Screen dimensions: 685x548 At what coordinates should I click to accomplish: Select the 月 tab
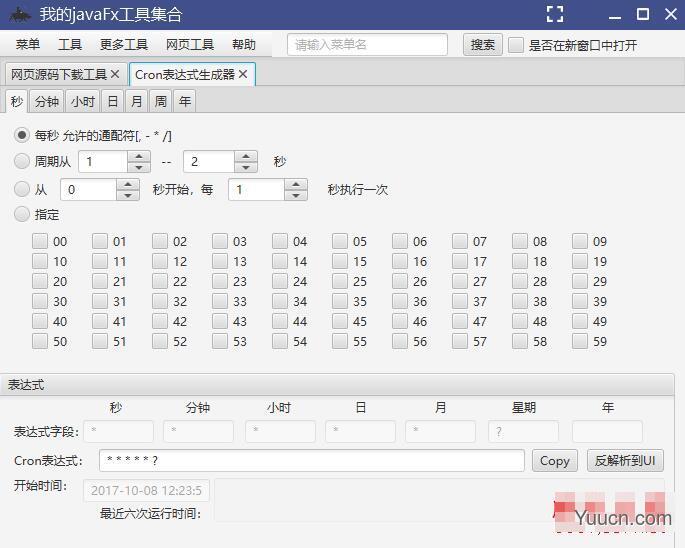(x=137, y=101)
